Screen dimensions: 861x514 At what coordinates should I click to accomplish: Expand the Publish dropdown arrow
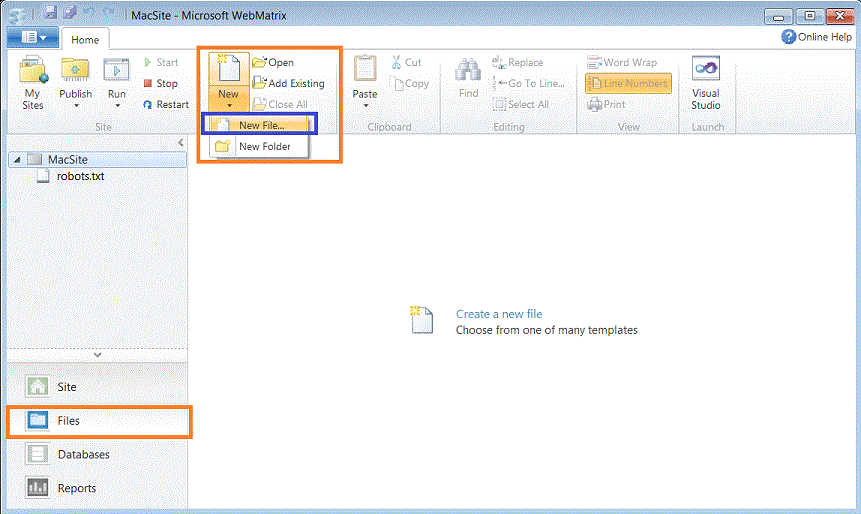76,106
